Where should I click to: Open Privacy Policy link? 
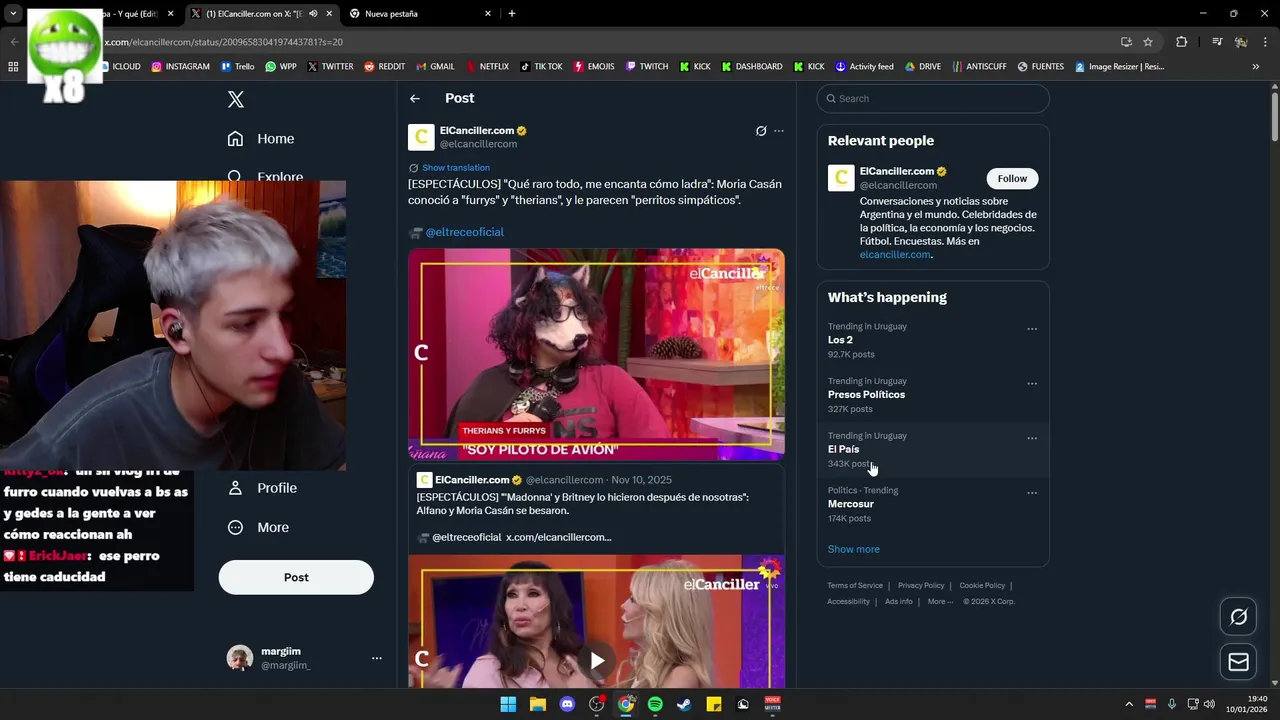click(x=921, y=586)
